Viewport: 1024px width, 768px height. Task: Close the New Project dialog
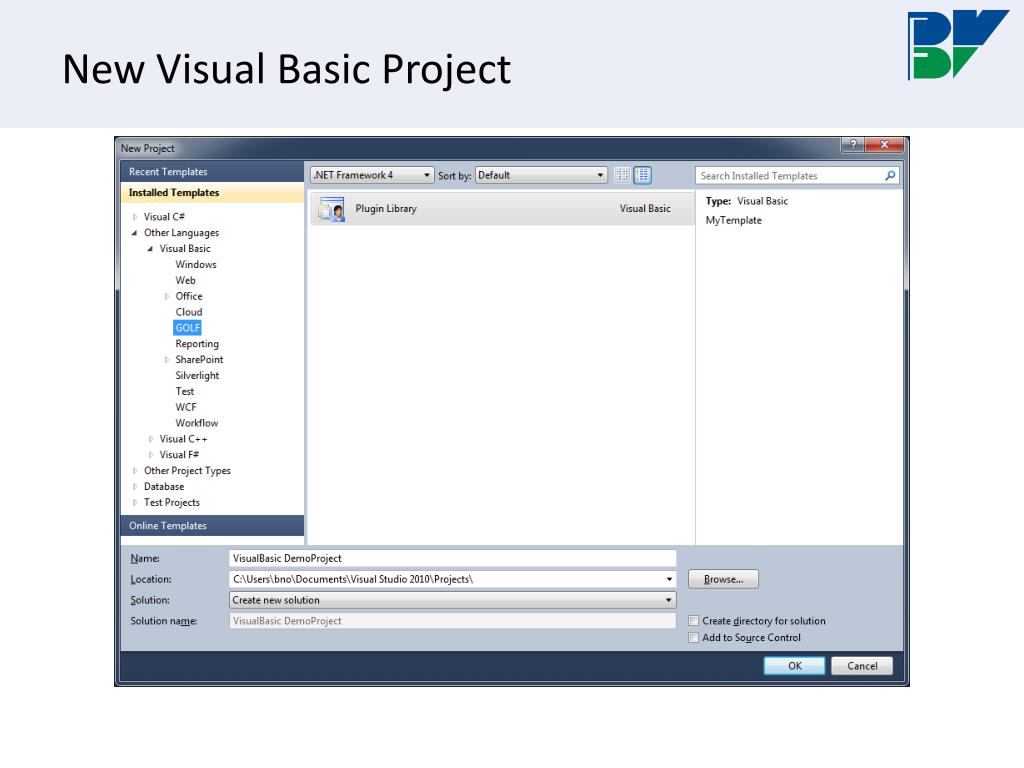884,144
